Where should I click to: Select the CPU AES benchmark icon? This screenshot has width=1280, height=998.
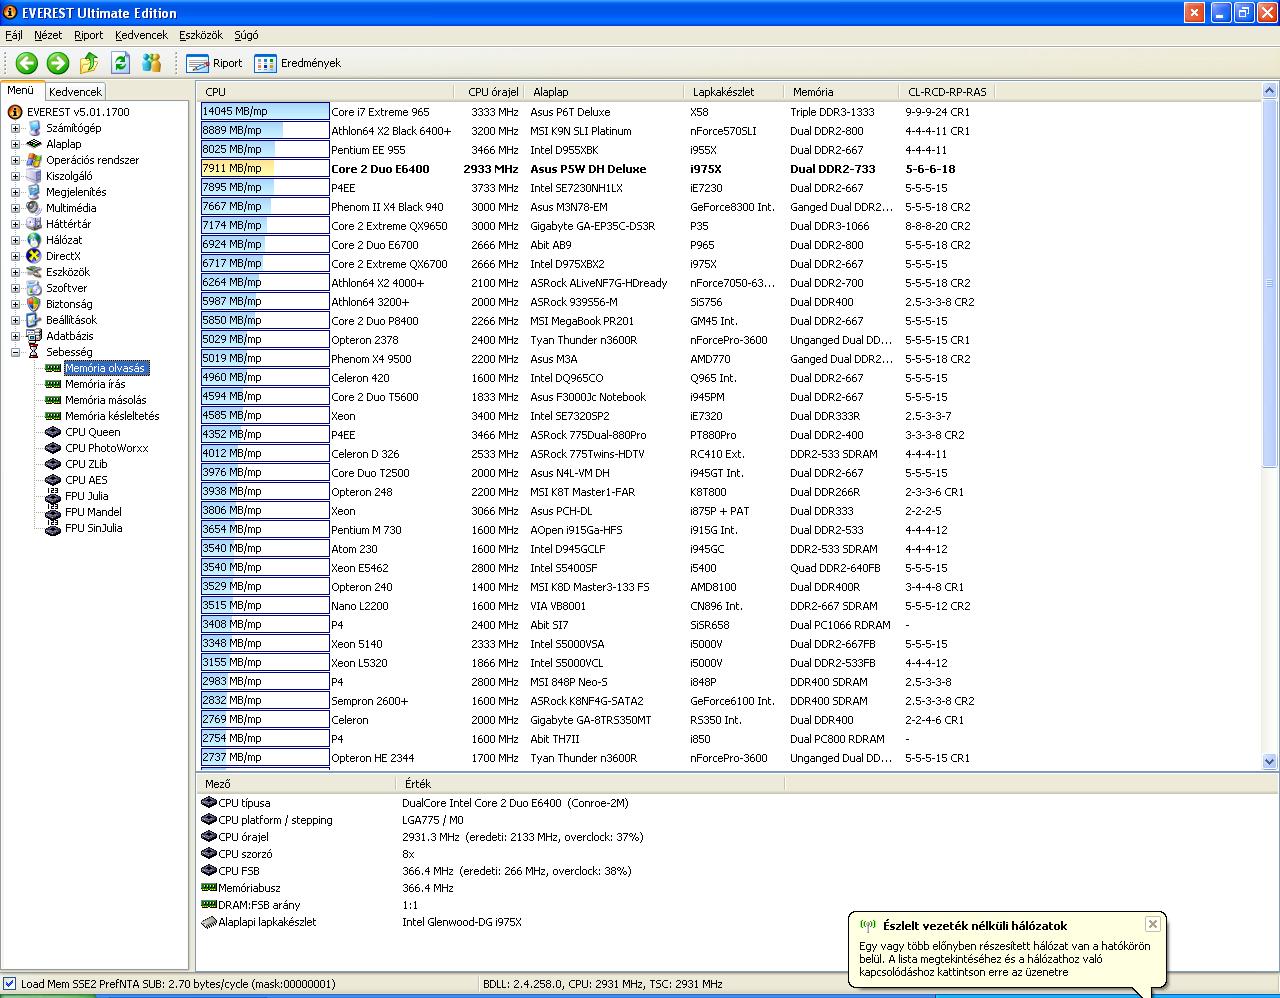click(53, 480)
